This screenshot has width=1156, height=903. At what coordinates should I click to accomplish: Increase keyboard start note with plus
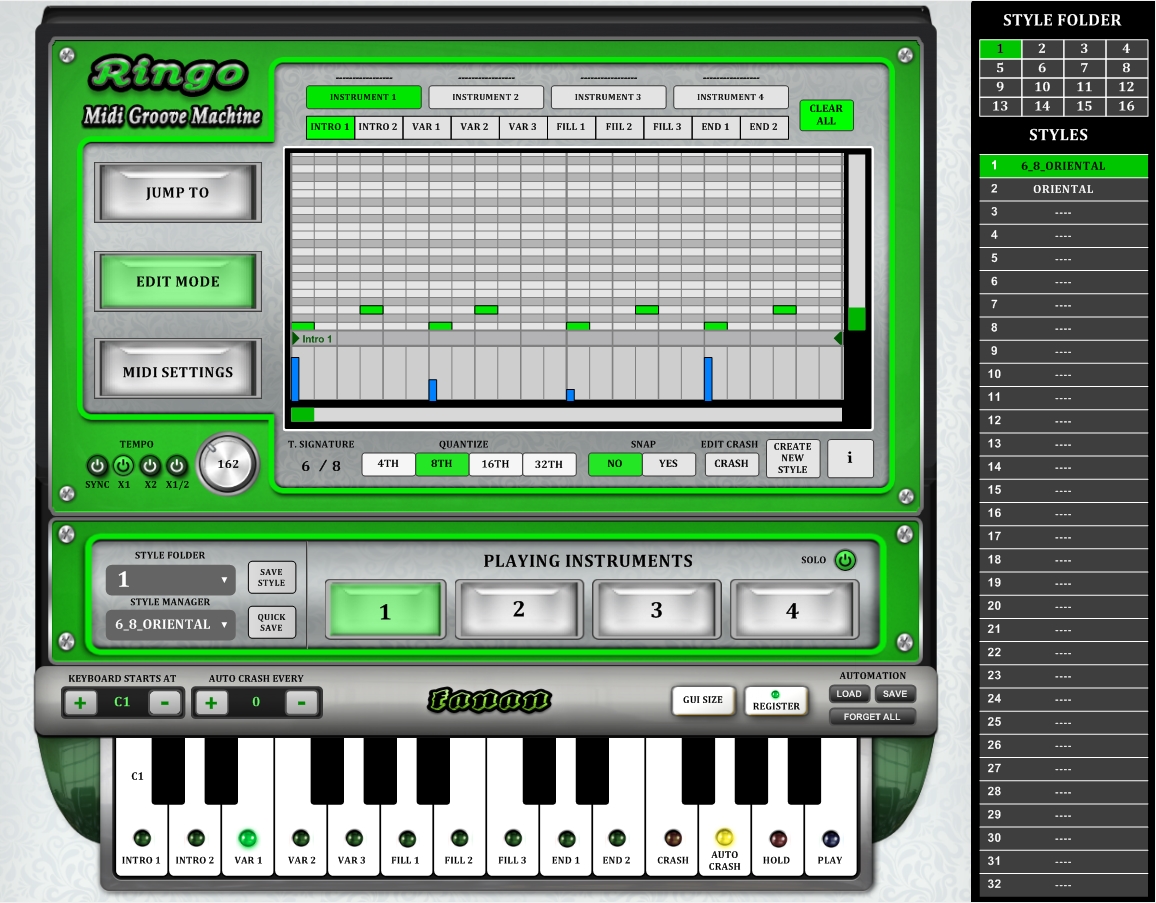[80, 702]
